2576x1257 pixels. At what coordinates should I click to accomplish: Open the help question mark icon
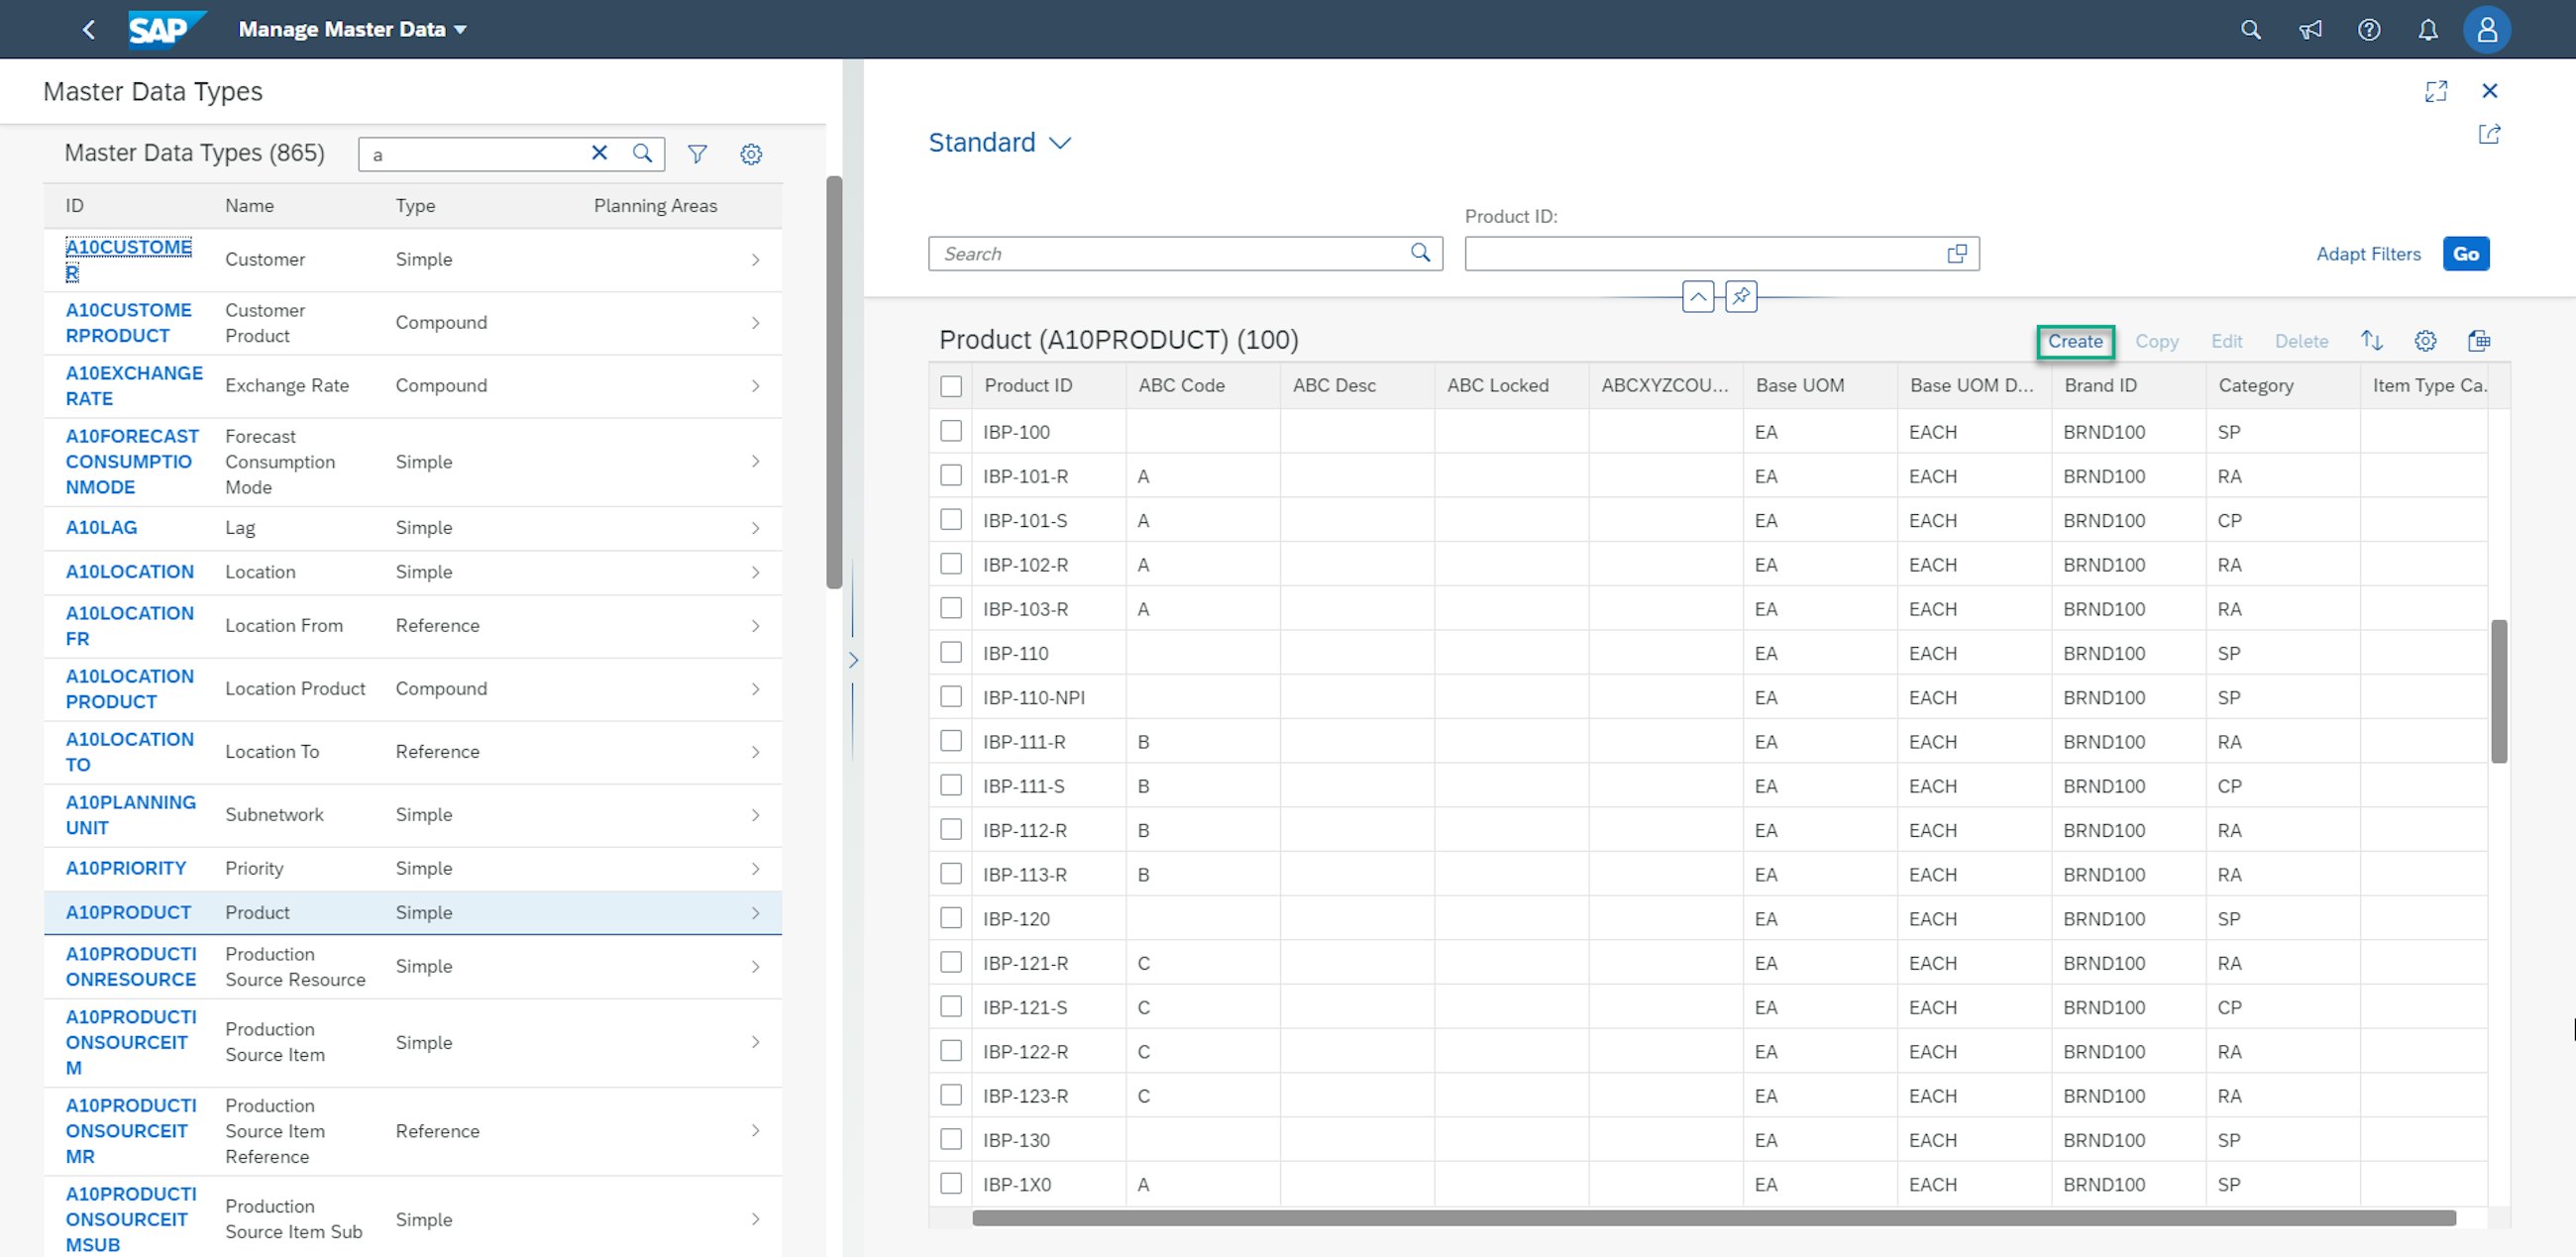[2368, 30]
